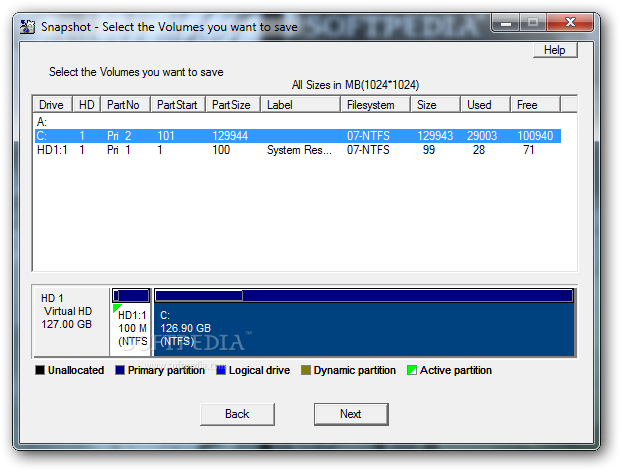Sort volumes by Free column
This screenshot has height=471, width=621.
point(534,105)
